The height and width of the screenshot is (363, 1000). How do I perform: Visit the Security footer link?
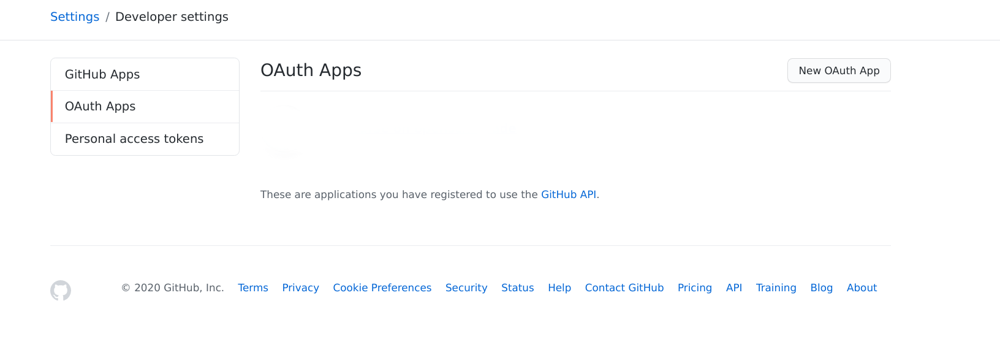point(466,288)
